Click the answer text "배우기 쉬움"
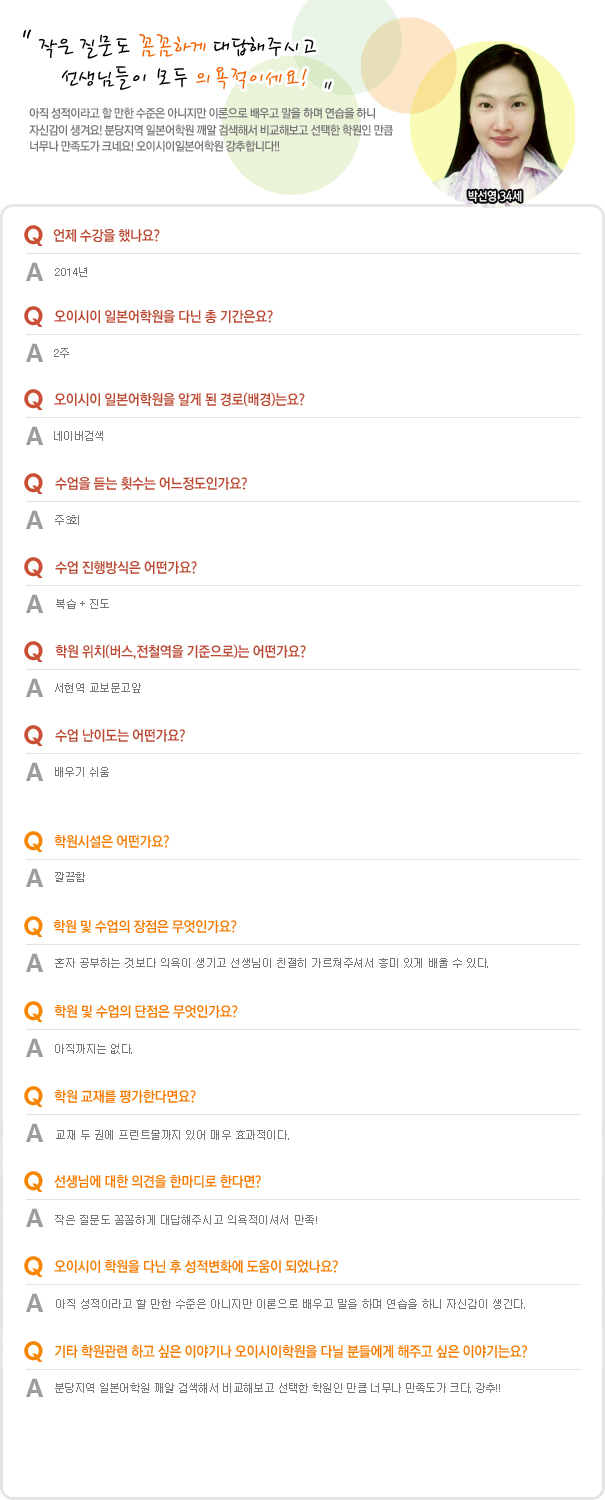This screenshot has width=605, height=1500. [82, 772]
